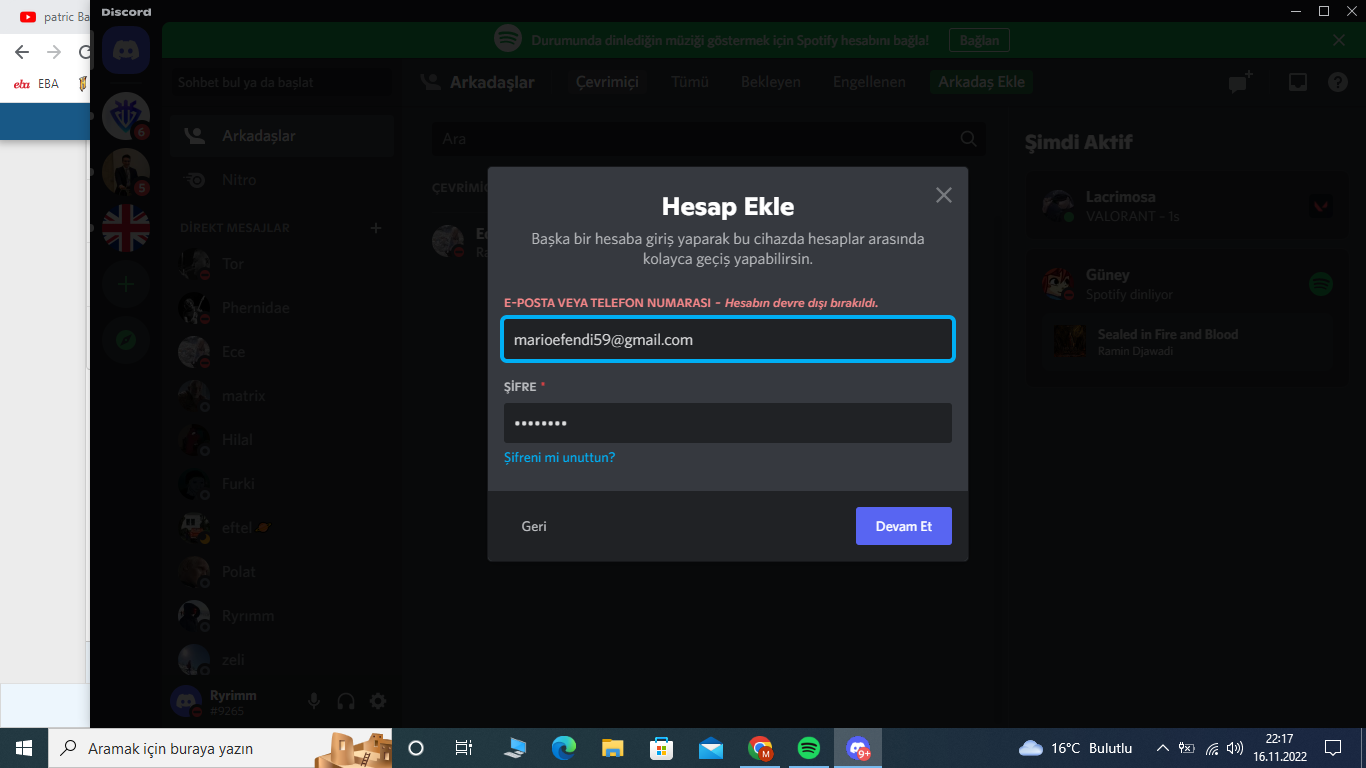Expand the hidden system tray icons
The image size is (1366, 768).
tap(1162, 748)
